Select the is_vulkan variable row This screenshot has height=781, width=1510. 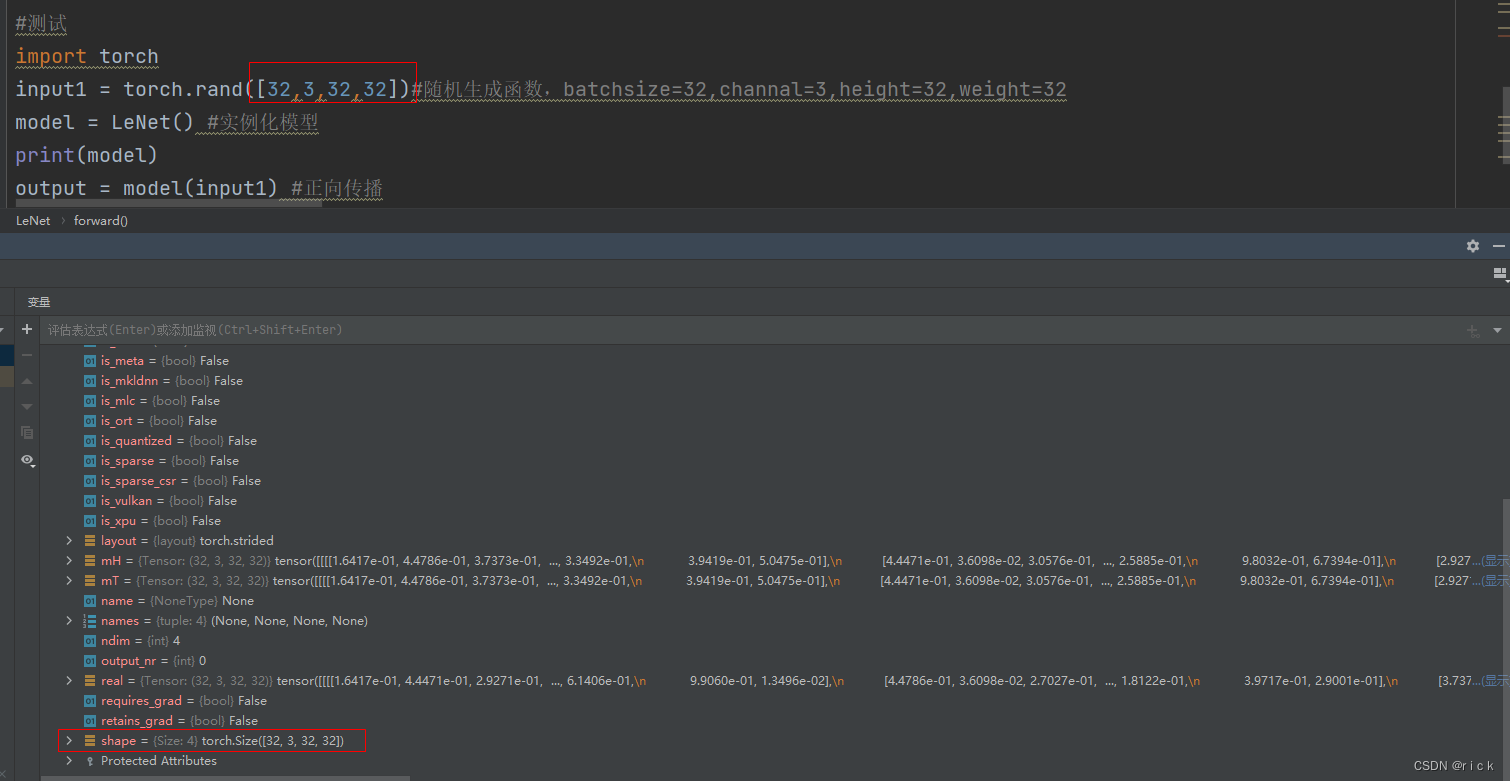click(x=160, y=501)
